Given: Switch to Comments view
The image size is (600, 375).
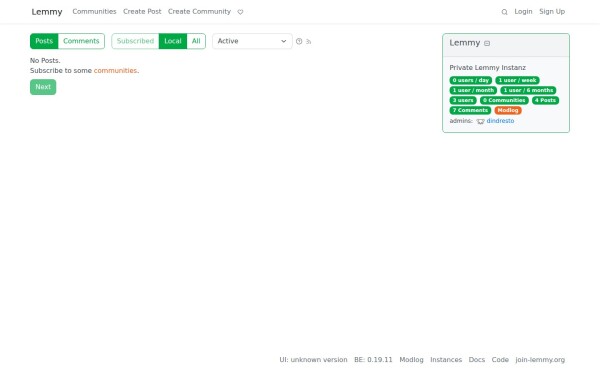Looking at the screenshot, I should coord(81,41).
